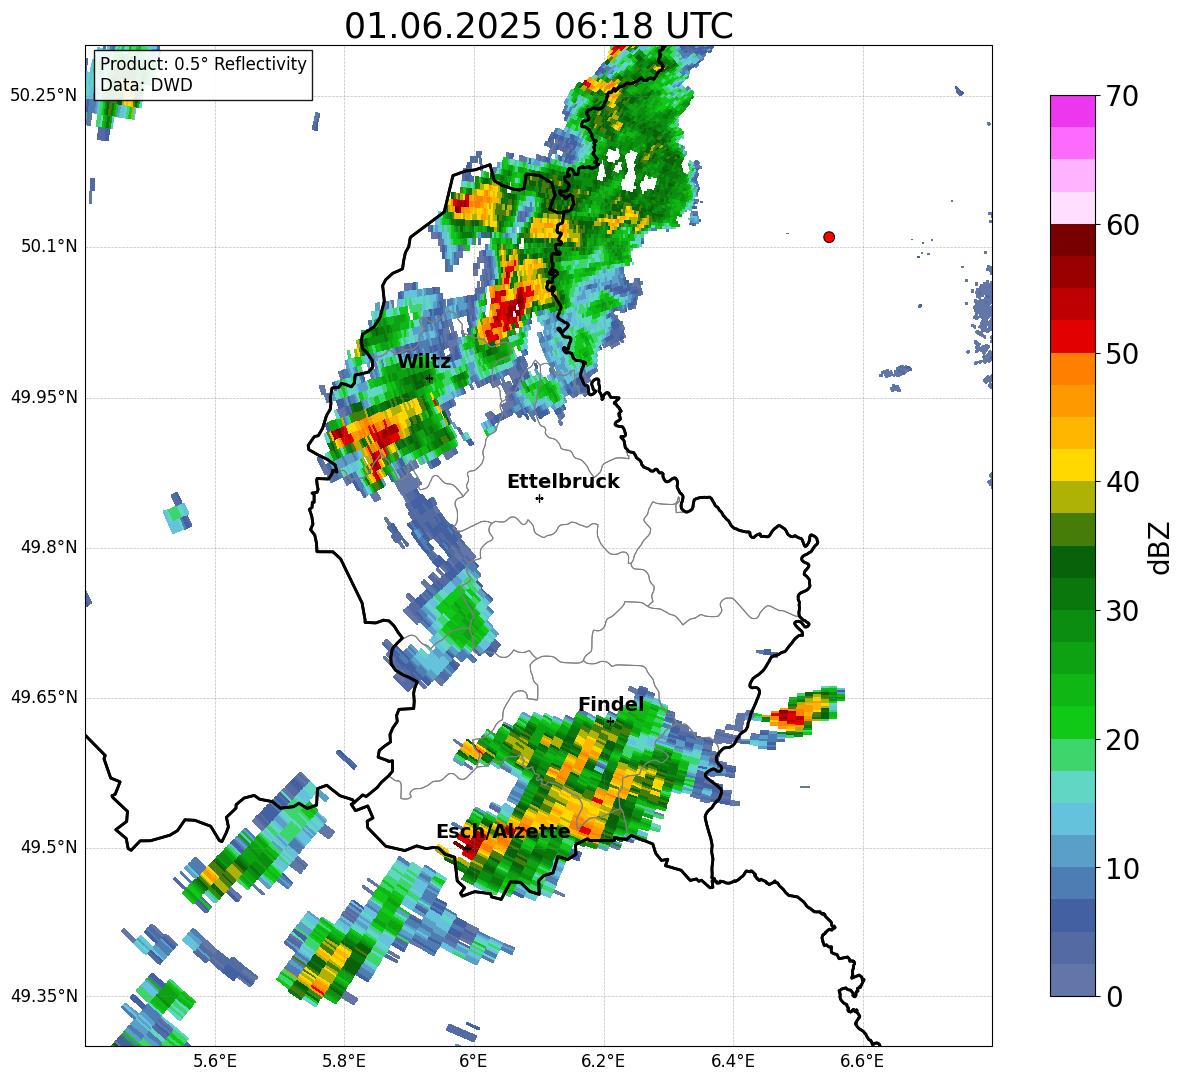
Task: Click the cyan colorbar band below 20
Action: tap(1072, 787)
